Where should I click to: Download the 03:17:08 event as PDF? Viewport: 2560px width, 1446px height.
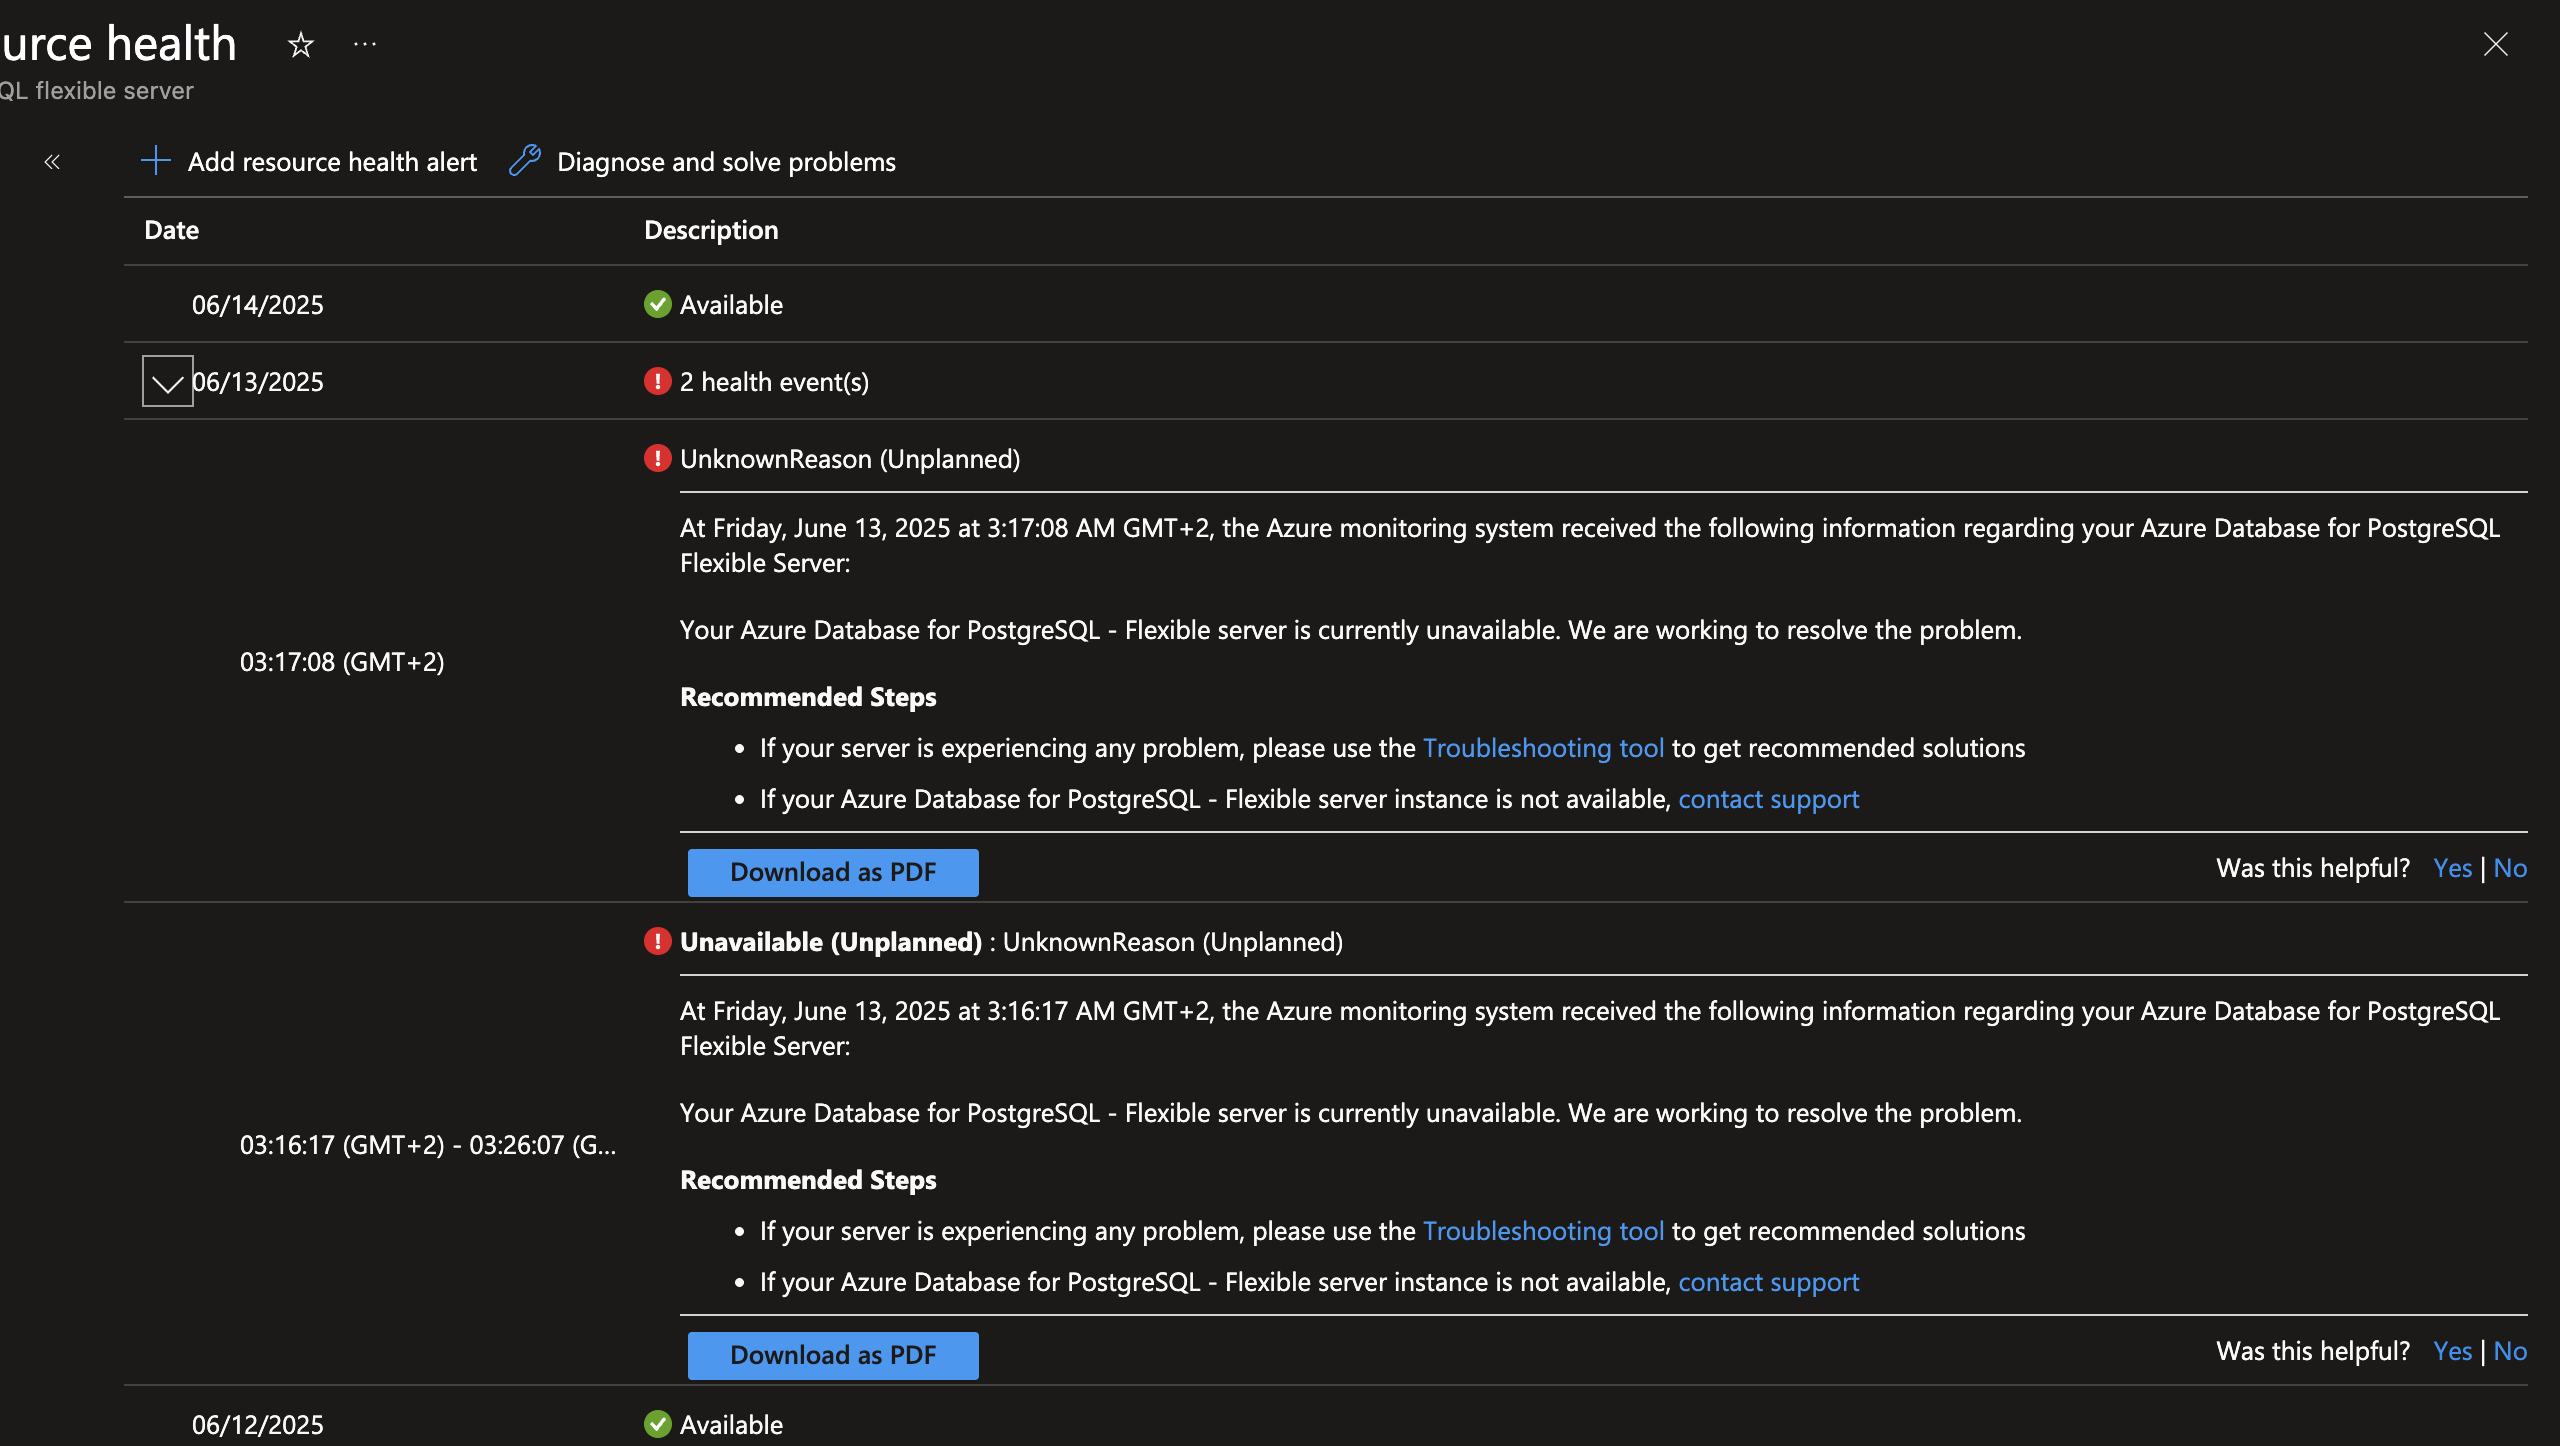coord(833,872)
